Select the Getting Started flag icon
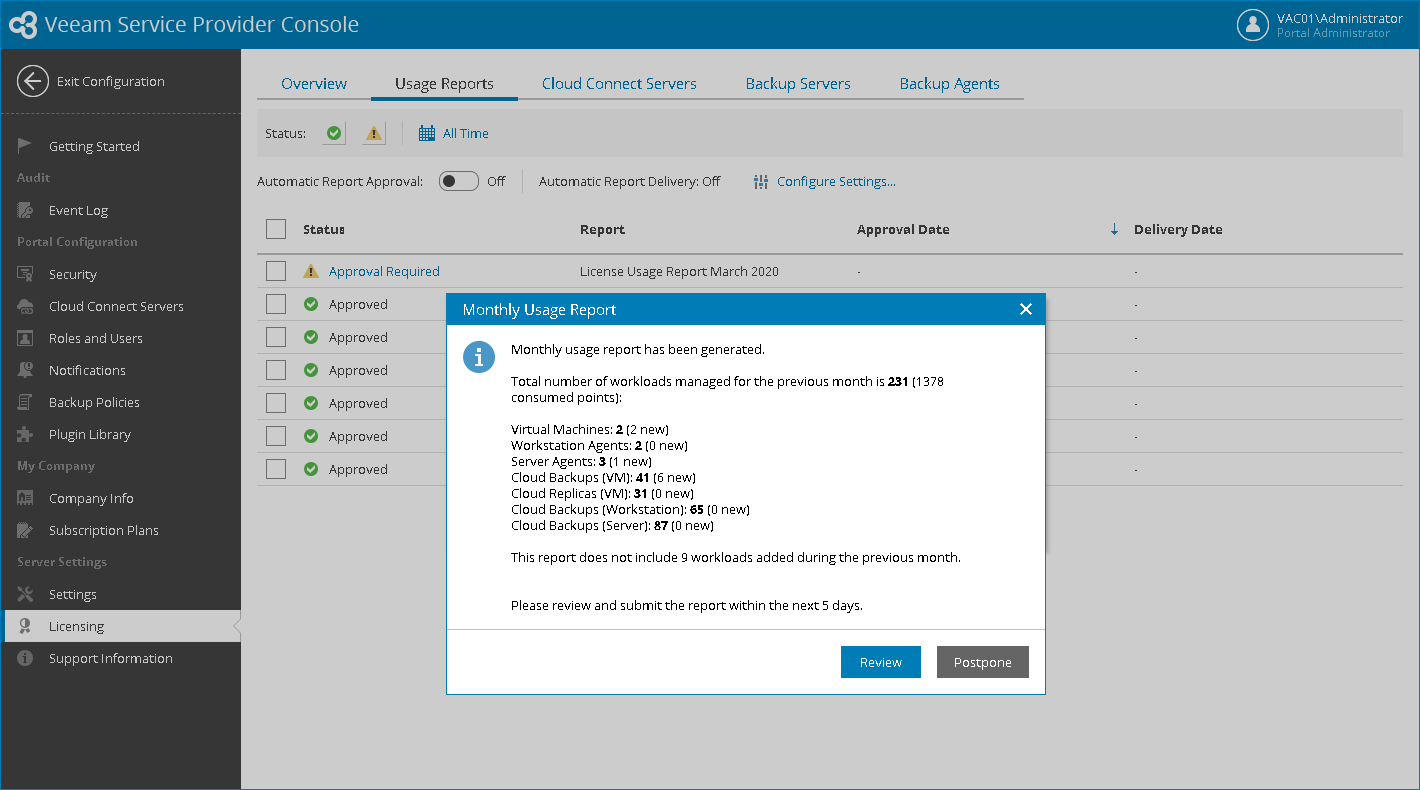This screenshot has height=790, width=1420. pyautogui.click(x=26, y=146)
